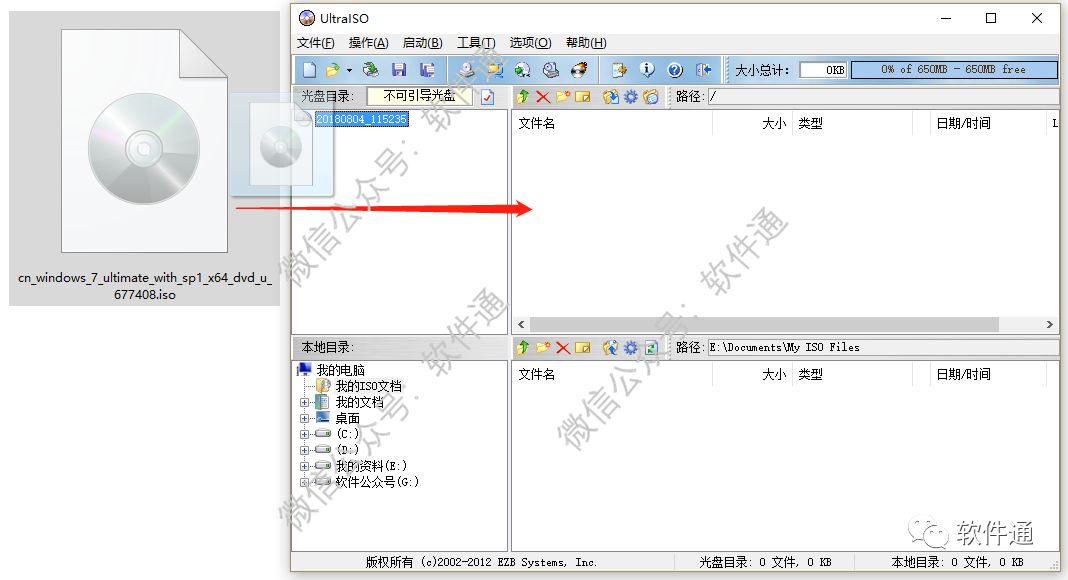
Task: Select 桌面 in the local tree
Action: tap(347, 418)
